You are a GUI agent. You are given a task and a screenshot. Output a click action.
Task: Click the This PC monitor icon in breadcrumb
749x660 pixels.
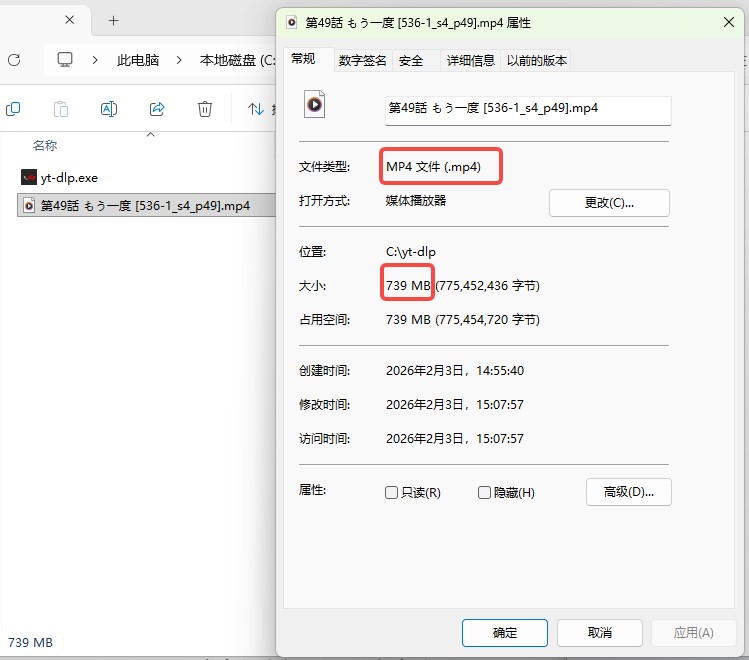[64, 60]
